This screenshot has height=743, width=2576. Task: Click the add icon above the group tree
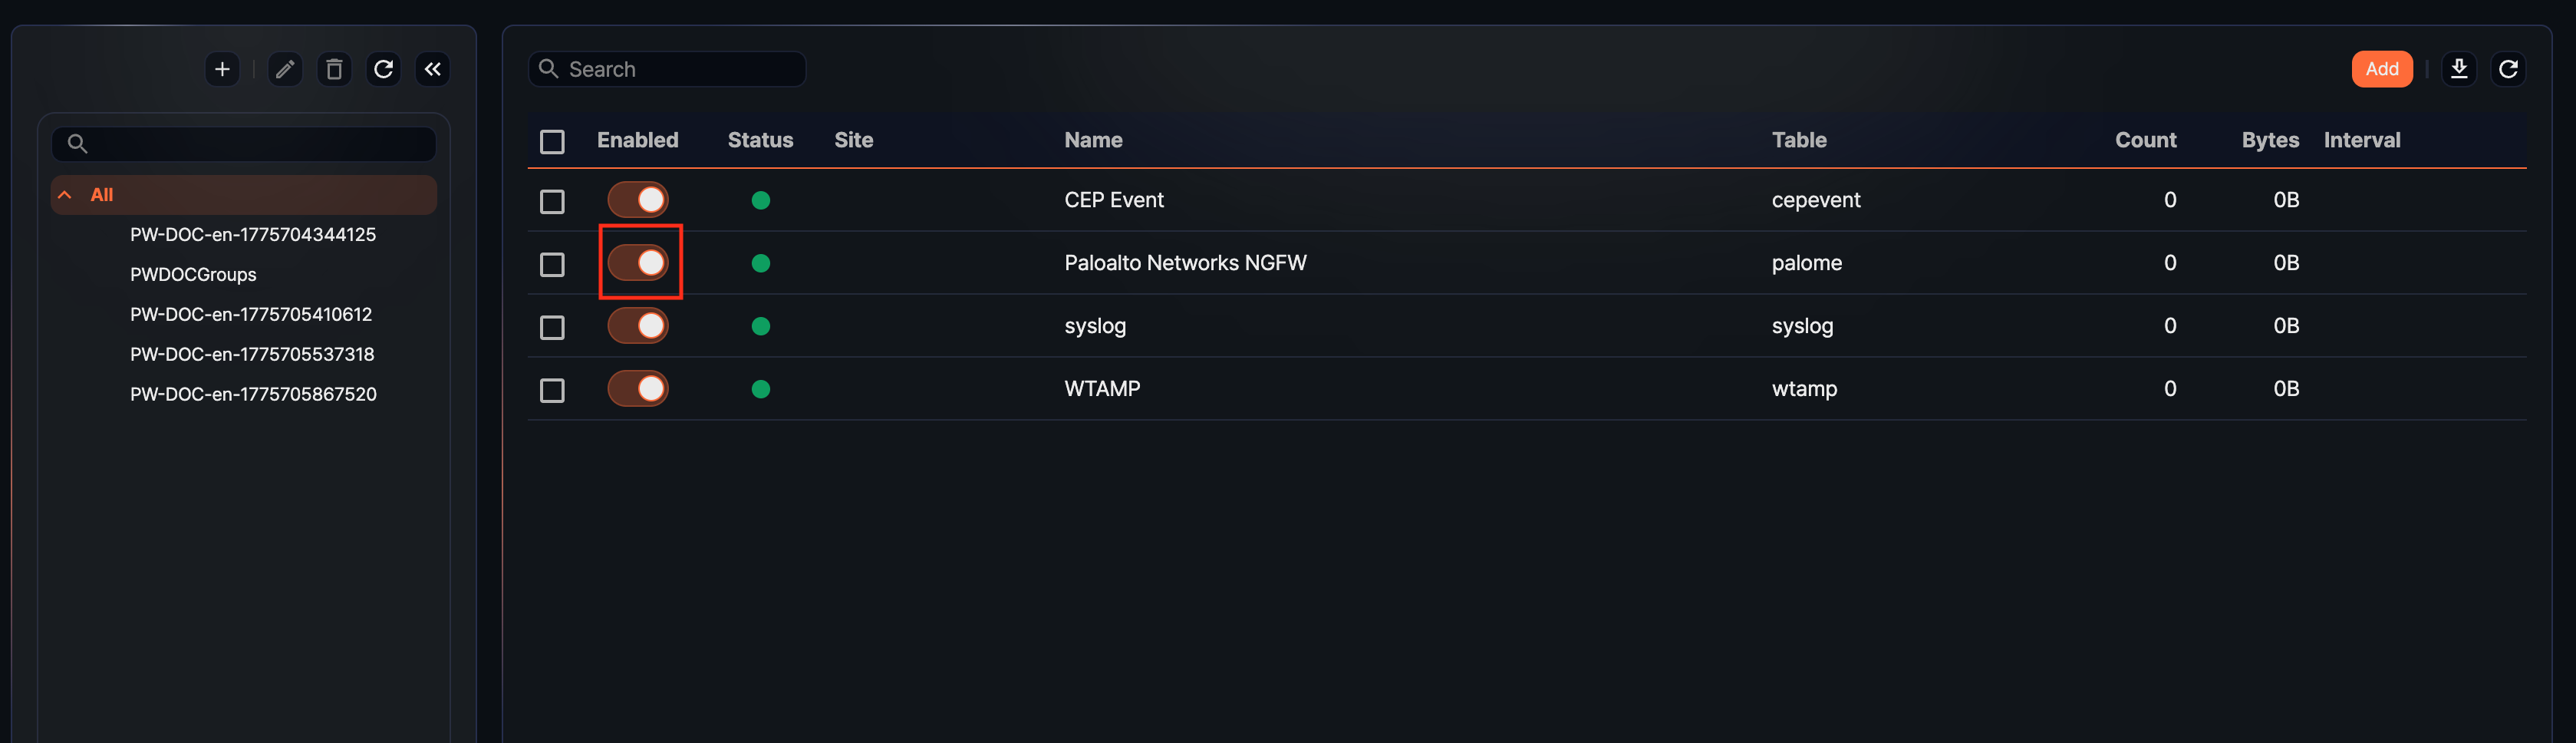pos(222,69)
